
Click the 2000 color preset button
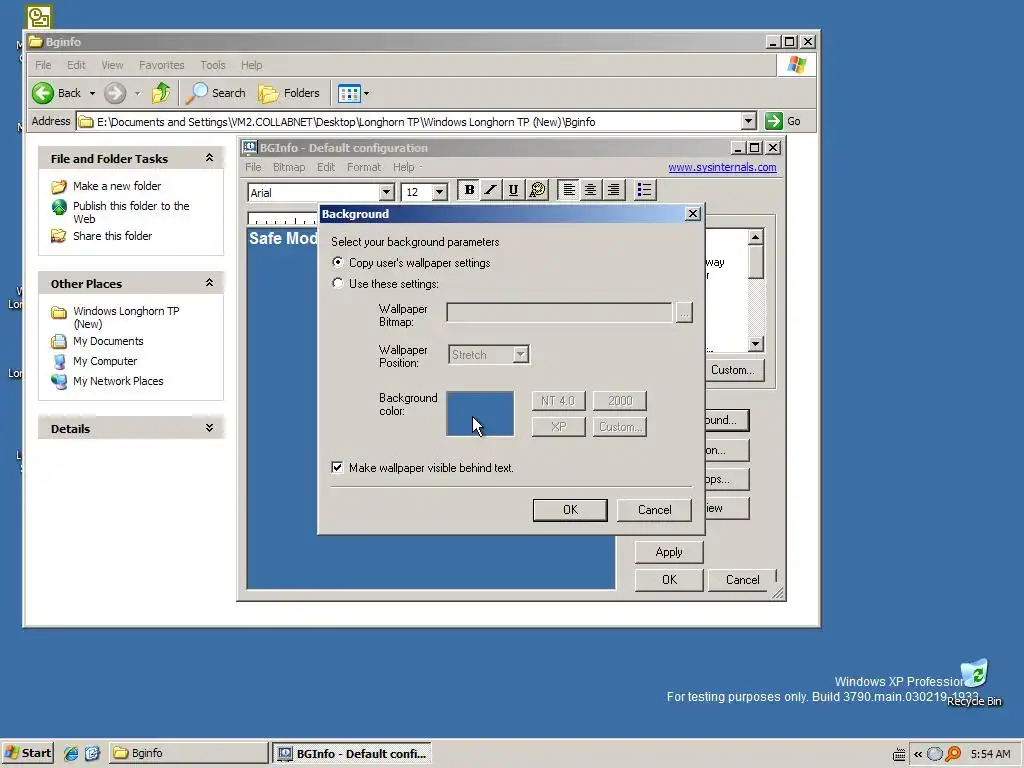tap(620, 400)
